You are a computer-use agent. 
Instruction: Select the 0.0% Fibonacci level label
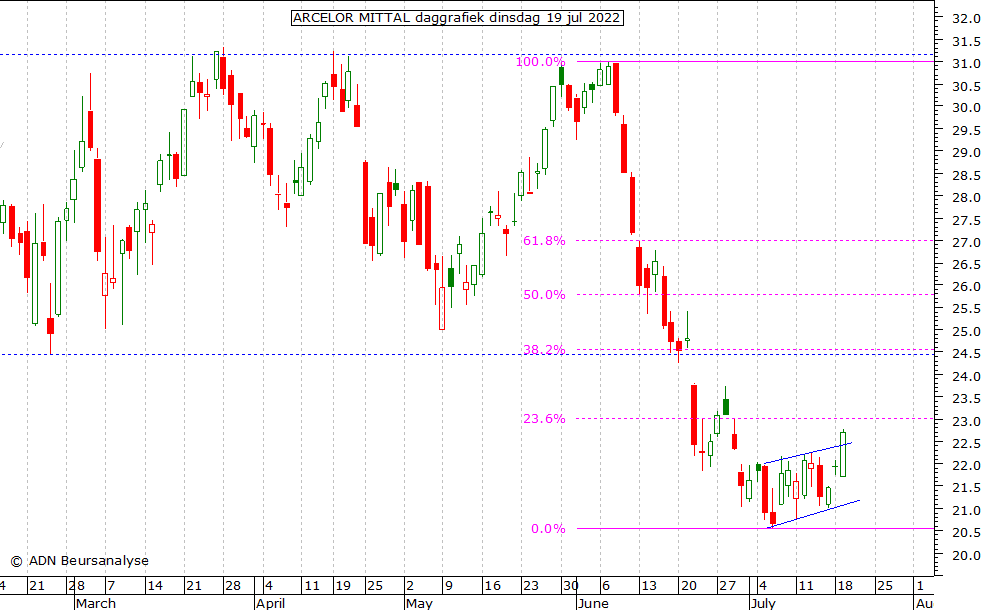tap(548, 529)
